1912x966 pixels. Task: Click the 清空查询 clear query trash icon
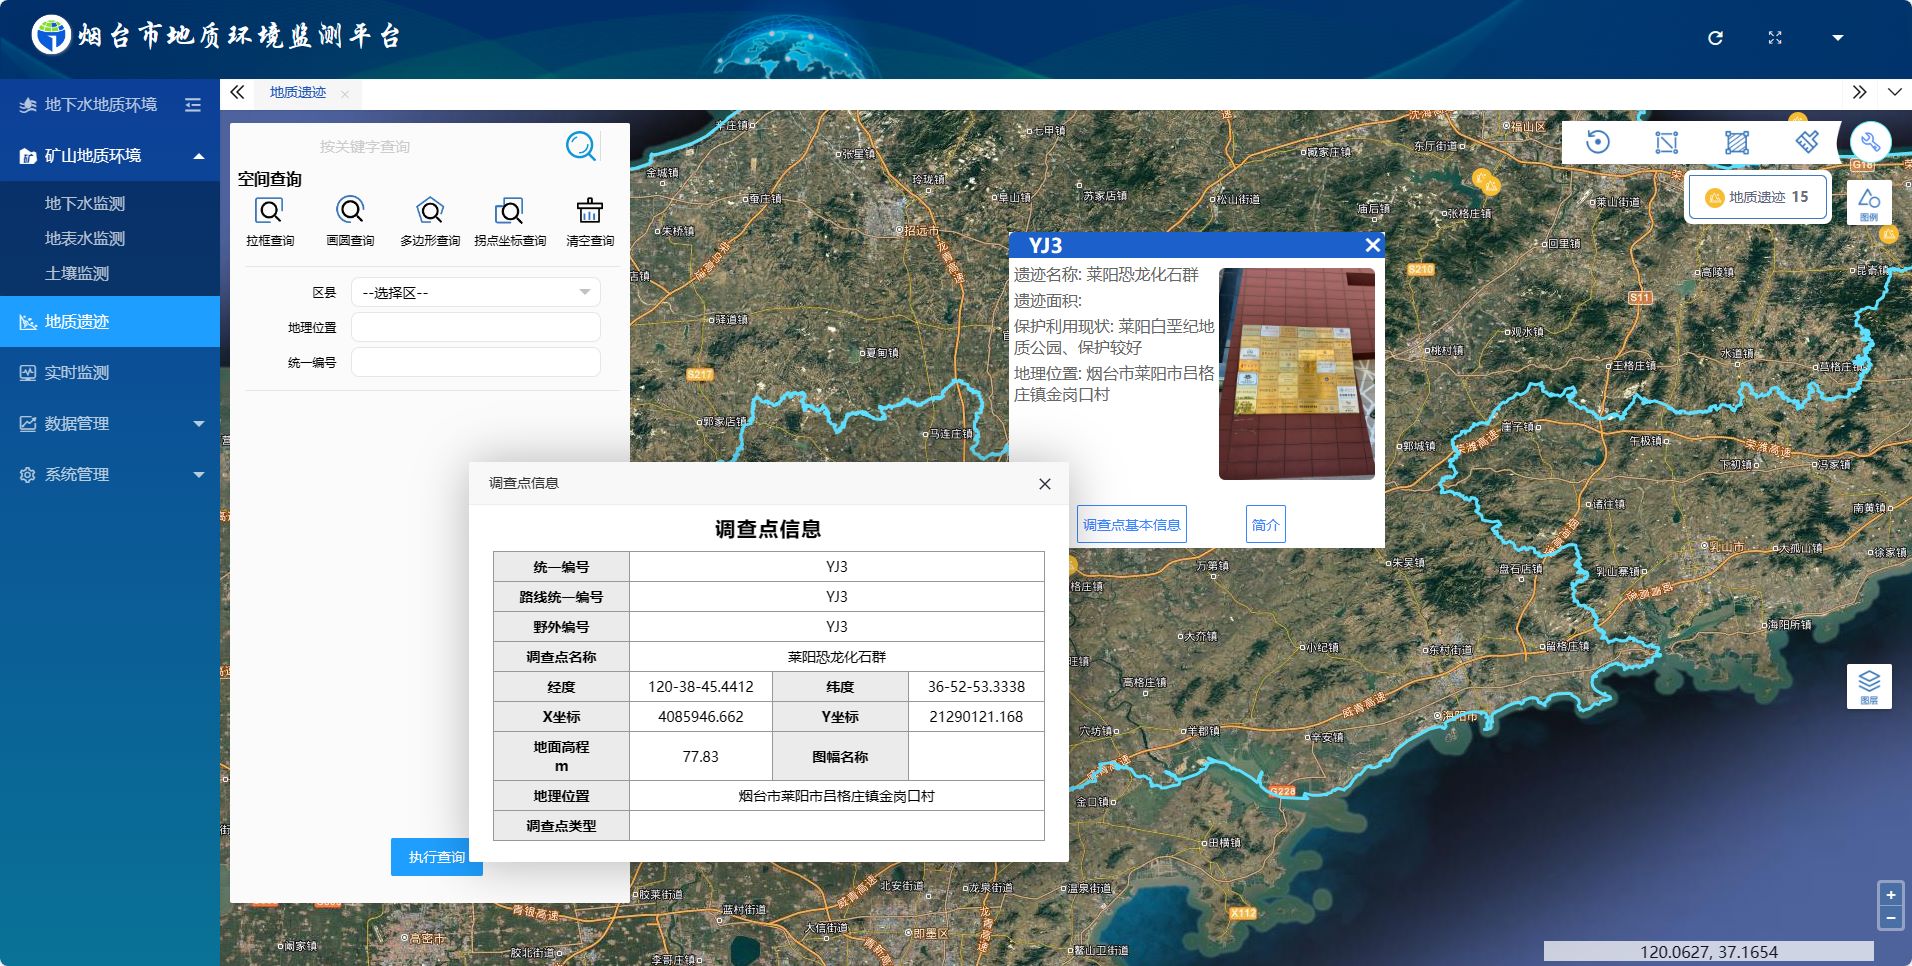click(590, 212)
